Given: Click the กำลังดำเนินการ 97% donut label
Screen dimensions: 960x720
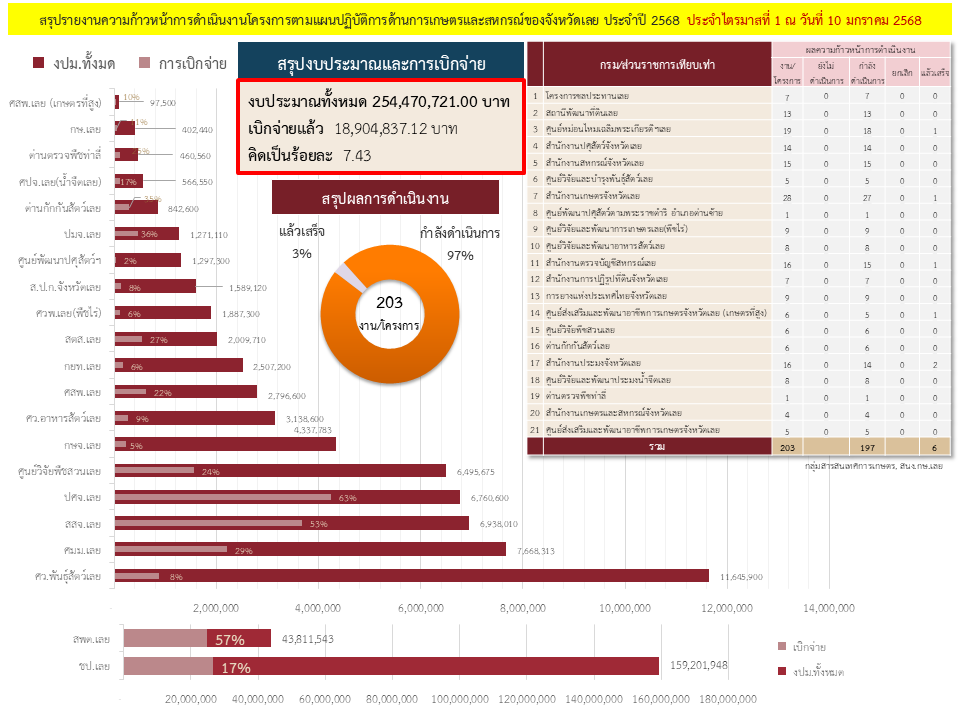Looking at the screenshot, I should tap(460, 244).
